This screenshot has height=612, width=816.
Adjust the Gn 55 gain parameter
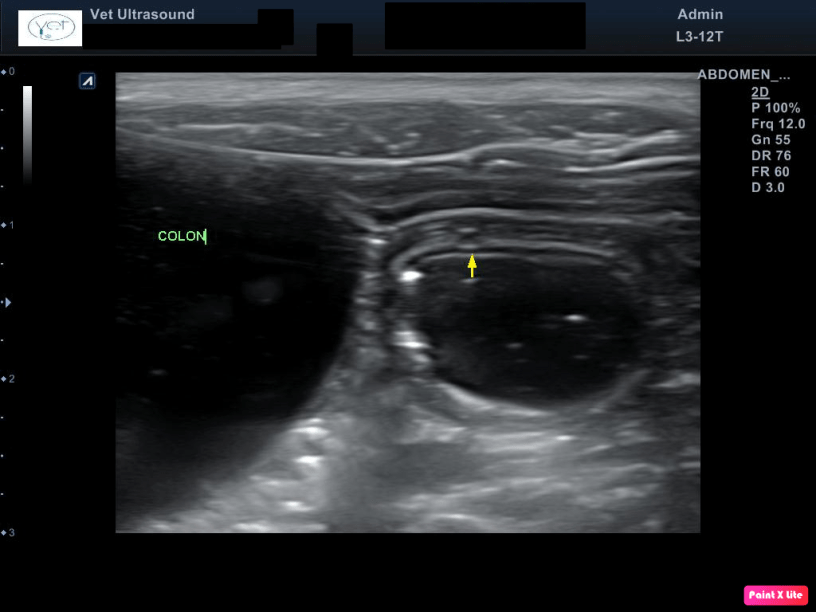tap(770, 140)
